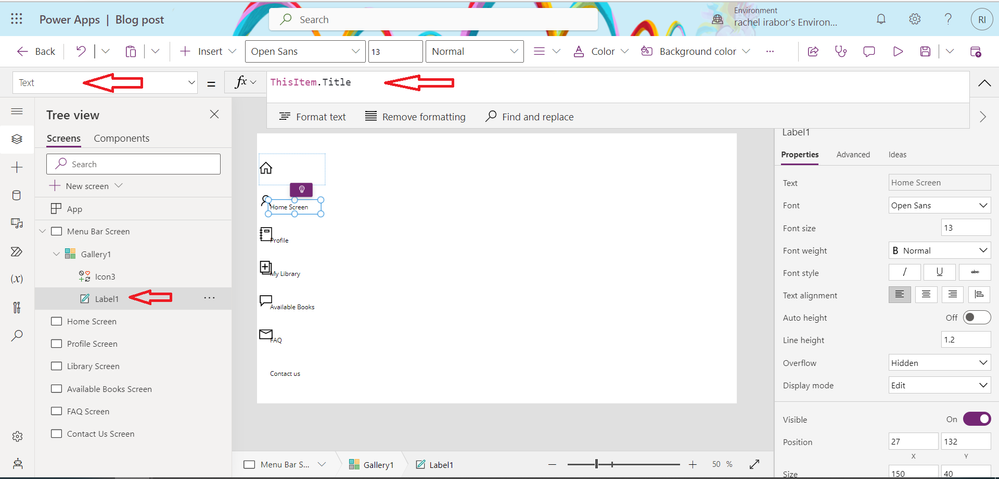Switch to the Ideas tab
This screenshot has height=479, width=999.
pos(897,154)
